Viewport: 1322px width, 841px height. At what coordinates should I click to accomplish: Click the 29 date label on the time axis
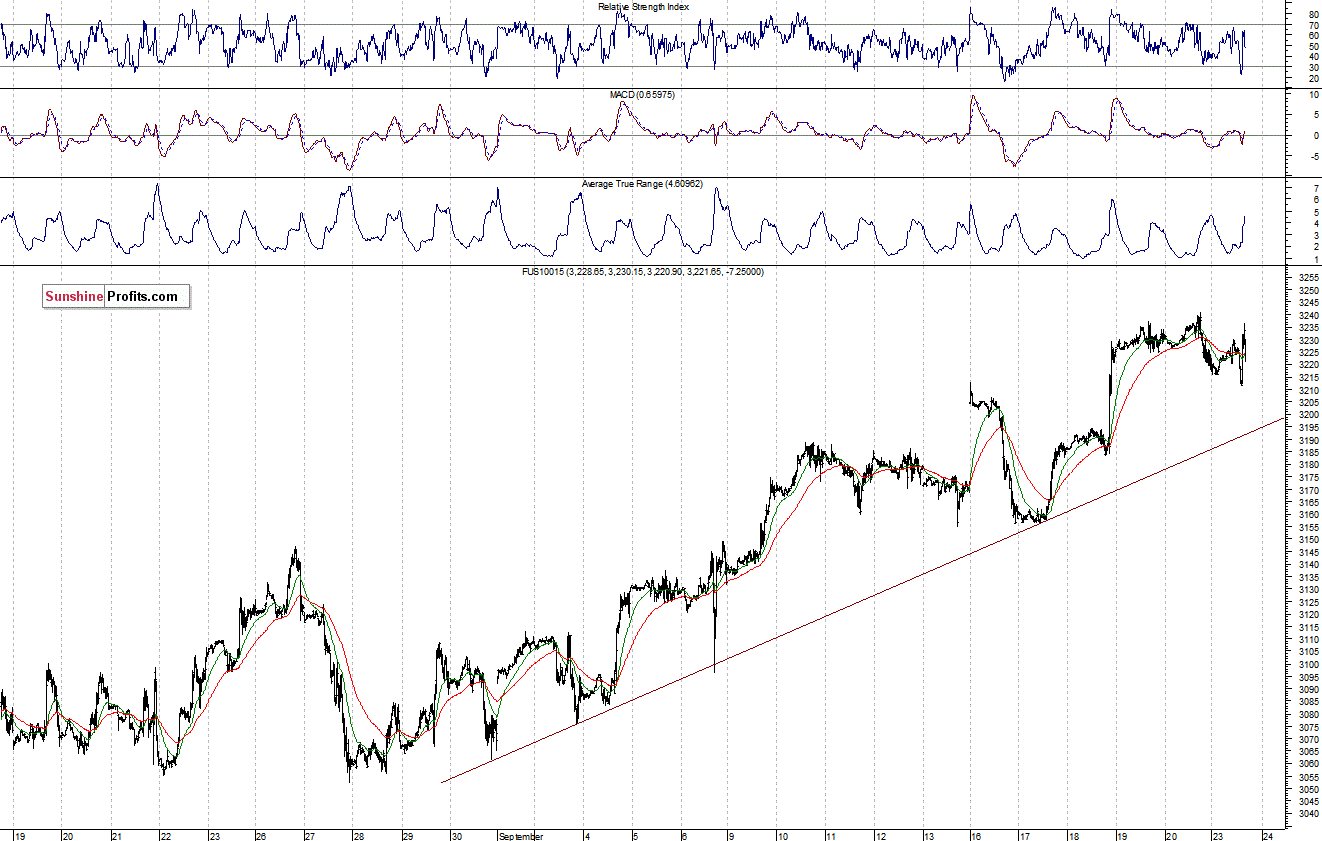click(407, 835)
